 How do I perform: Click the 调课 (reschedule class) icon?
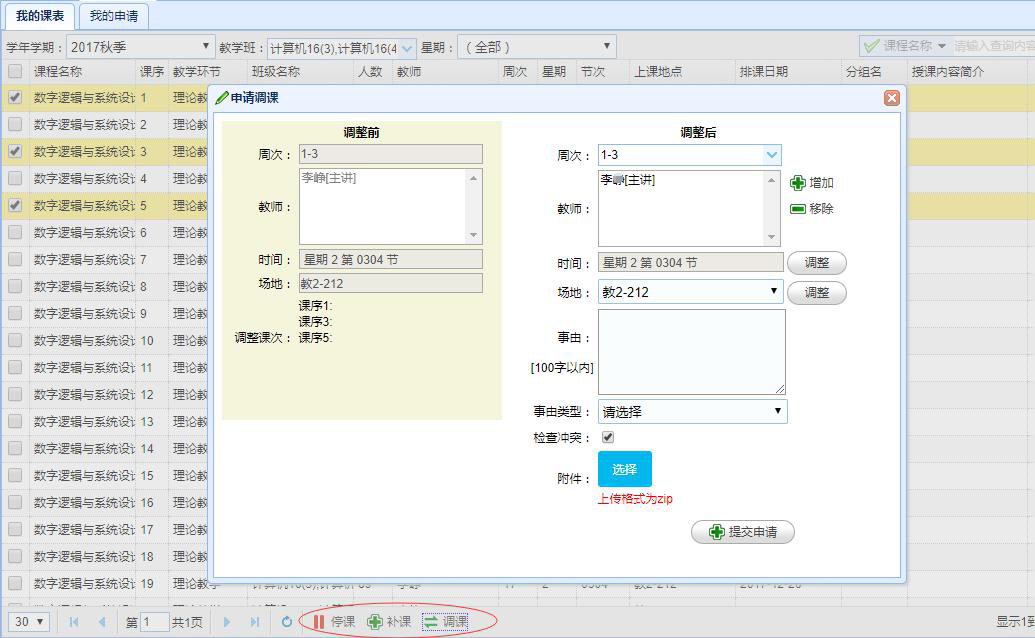(431, 622)
